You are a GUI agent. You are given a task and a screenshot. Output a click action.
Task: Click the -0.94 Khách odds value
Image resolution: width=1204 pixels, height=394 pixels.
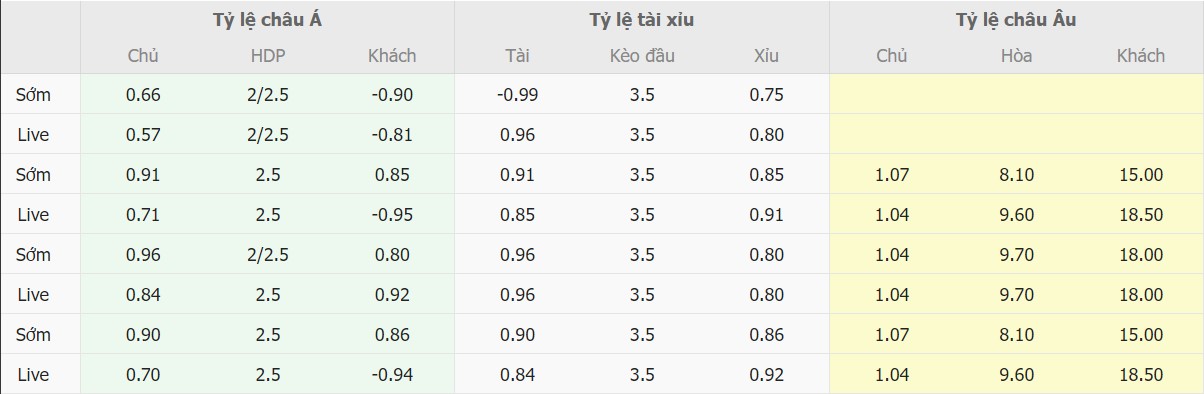click(392, 375)
